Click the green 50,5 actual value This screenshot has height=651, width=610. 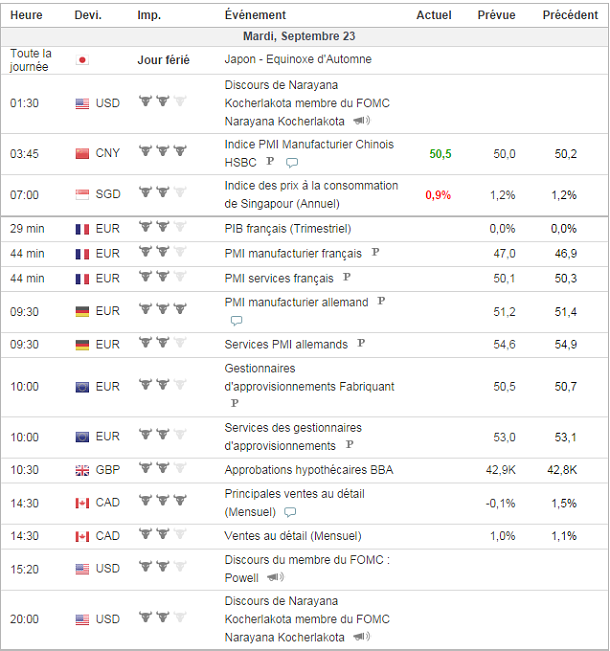pos(440,153)
